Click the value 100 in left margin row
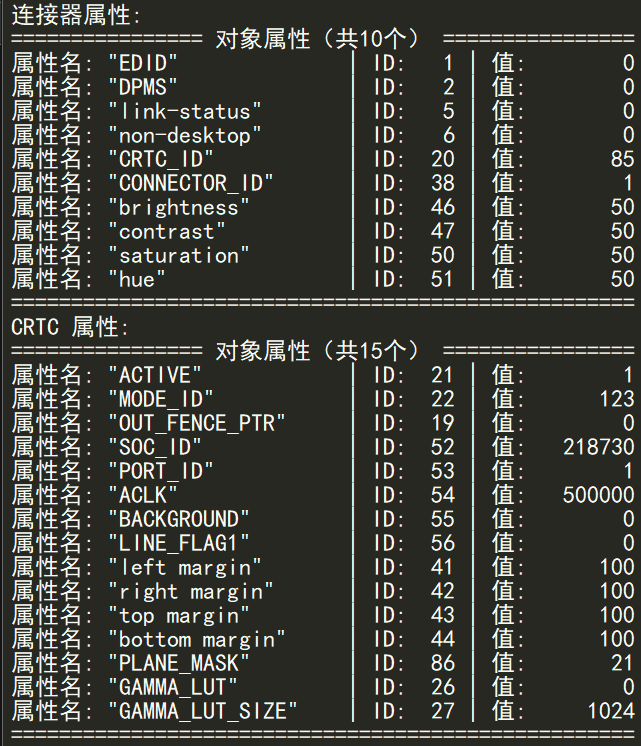This screenshot has width=641, height=746. [617, 567]
